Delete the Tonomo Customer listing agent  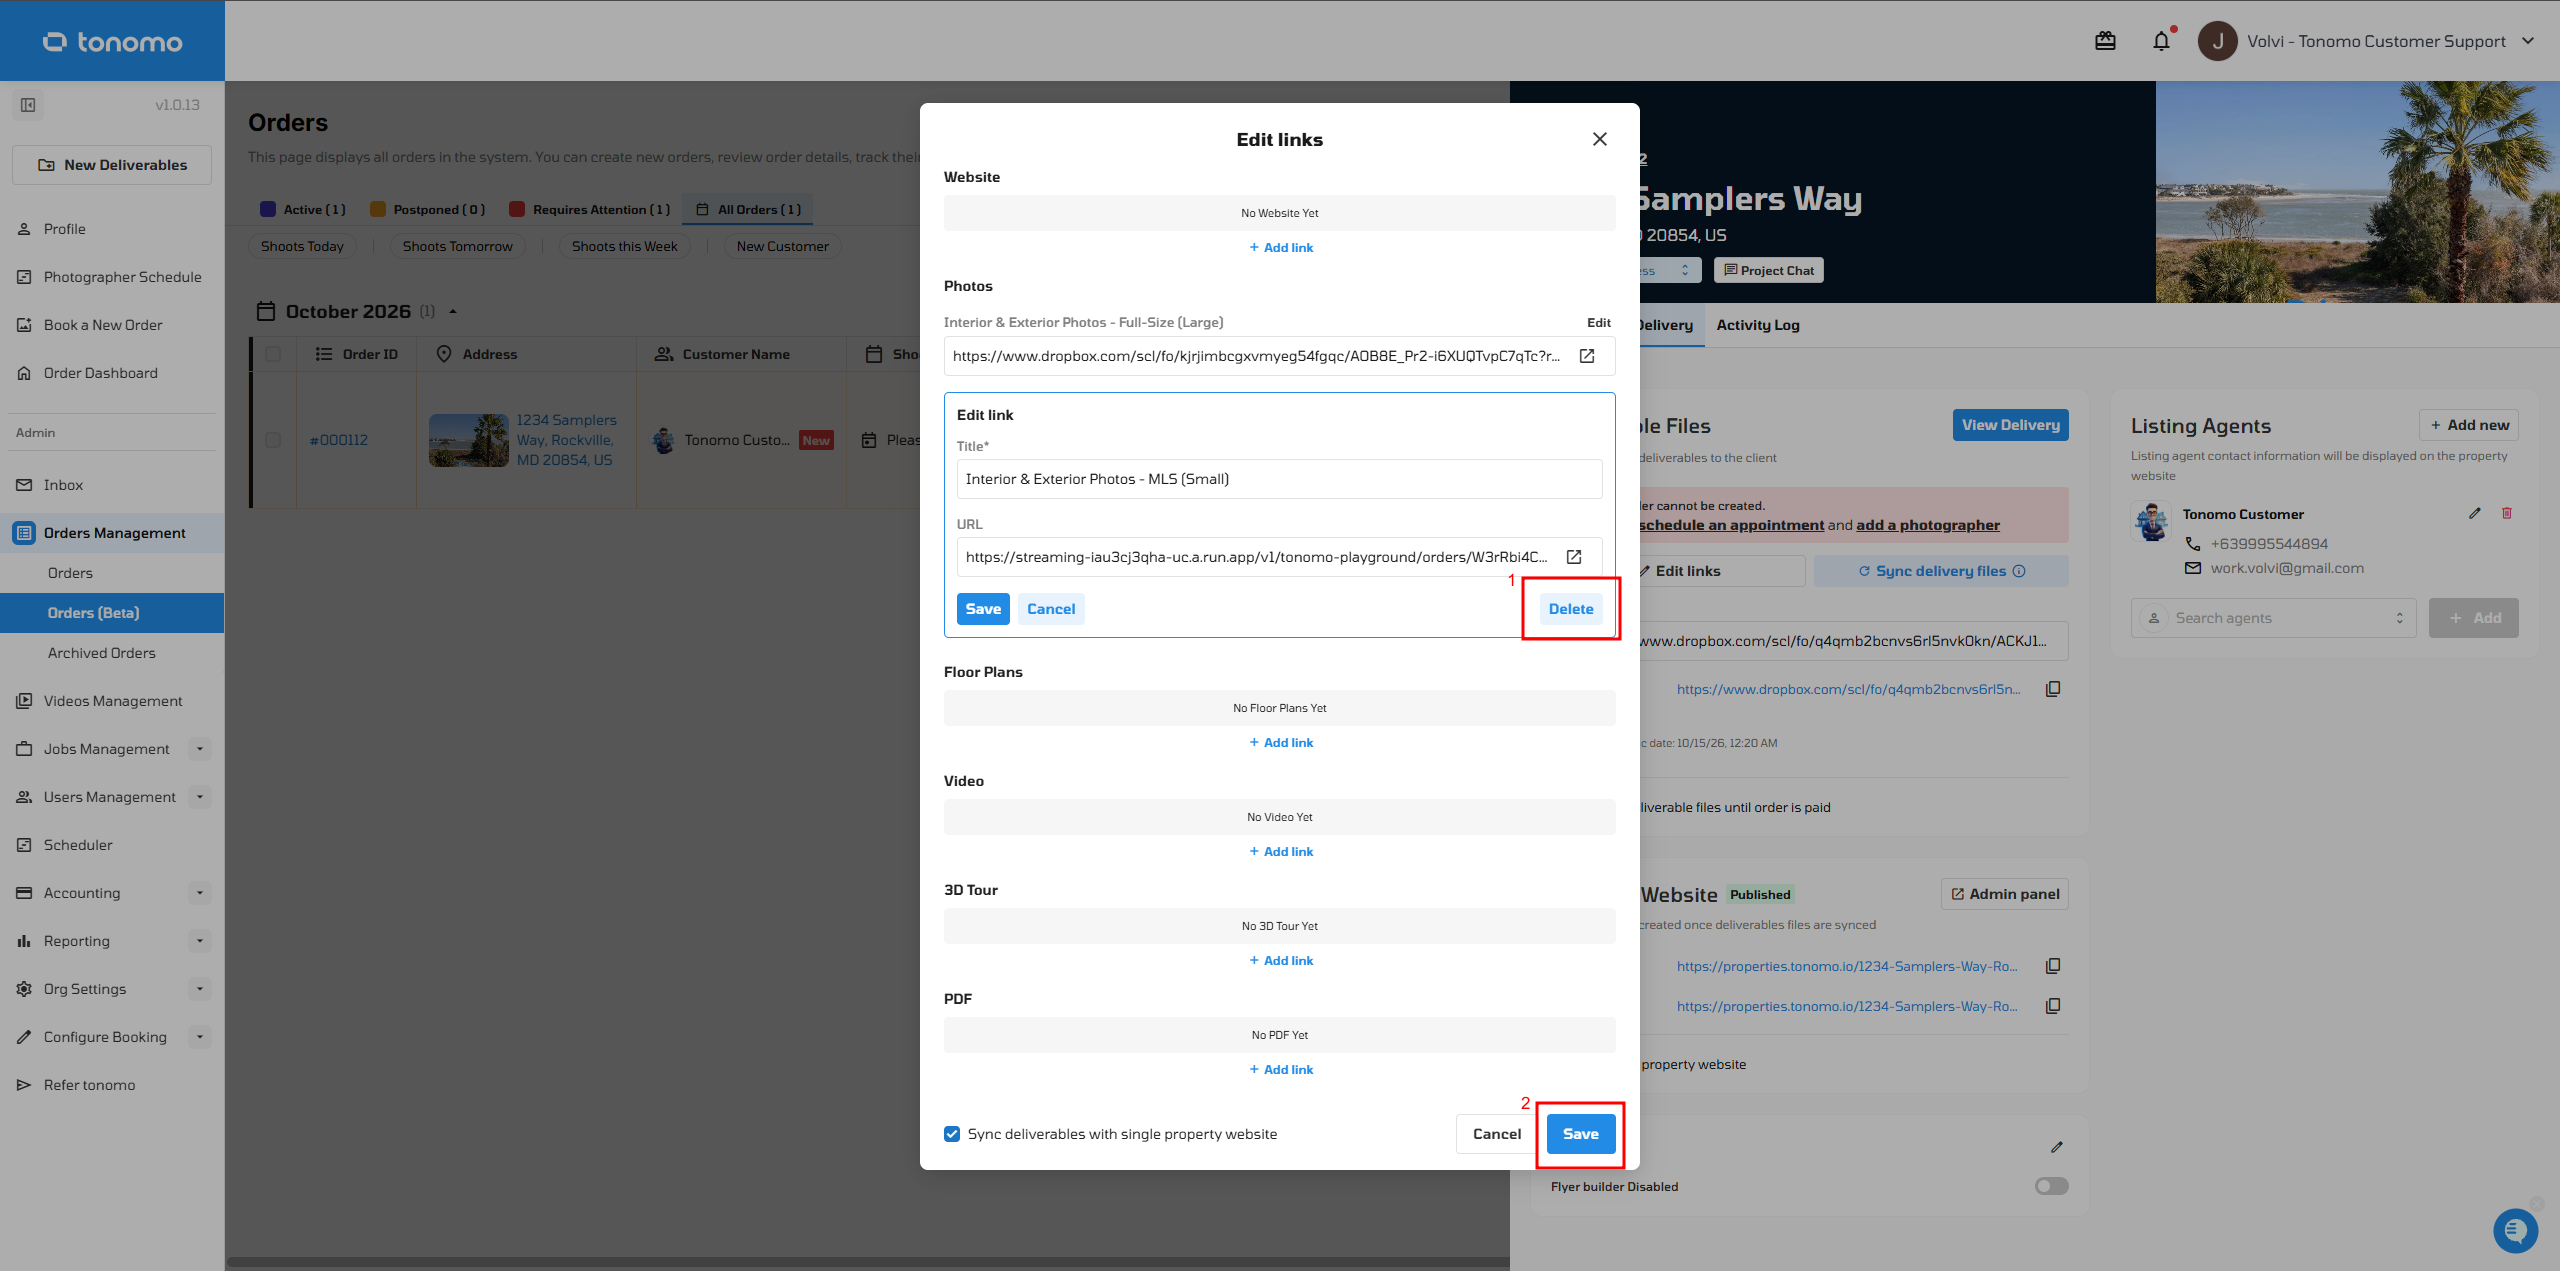point(2507,513)
